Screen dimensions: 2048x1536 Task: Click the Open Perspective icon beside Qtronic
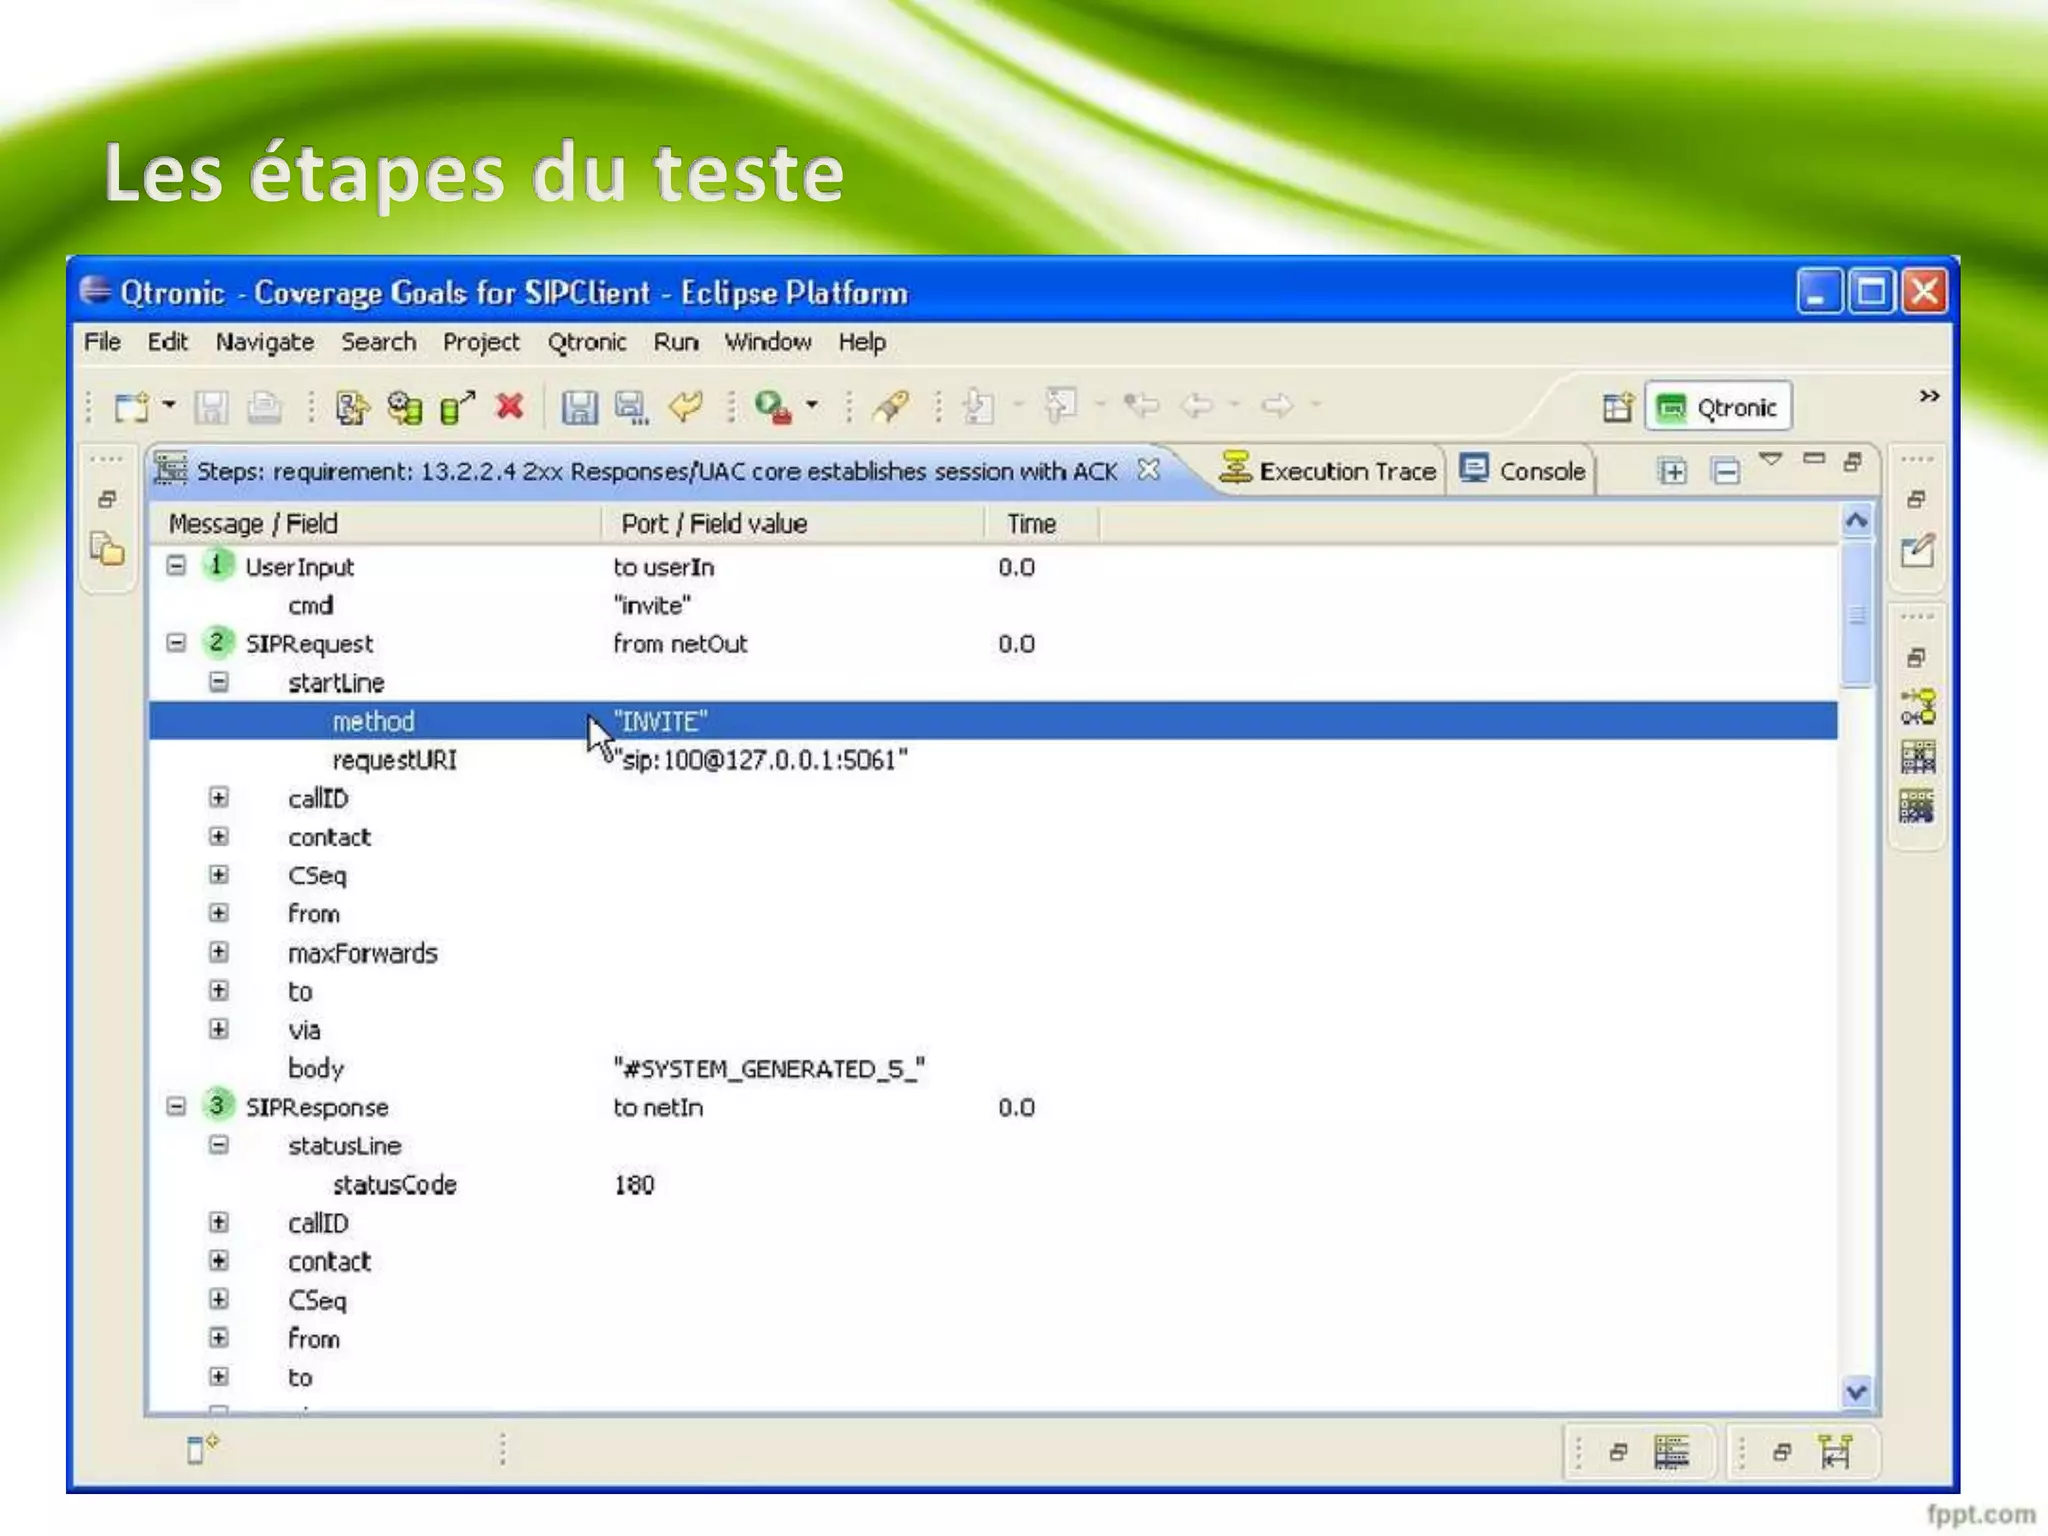[1617, 407]
